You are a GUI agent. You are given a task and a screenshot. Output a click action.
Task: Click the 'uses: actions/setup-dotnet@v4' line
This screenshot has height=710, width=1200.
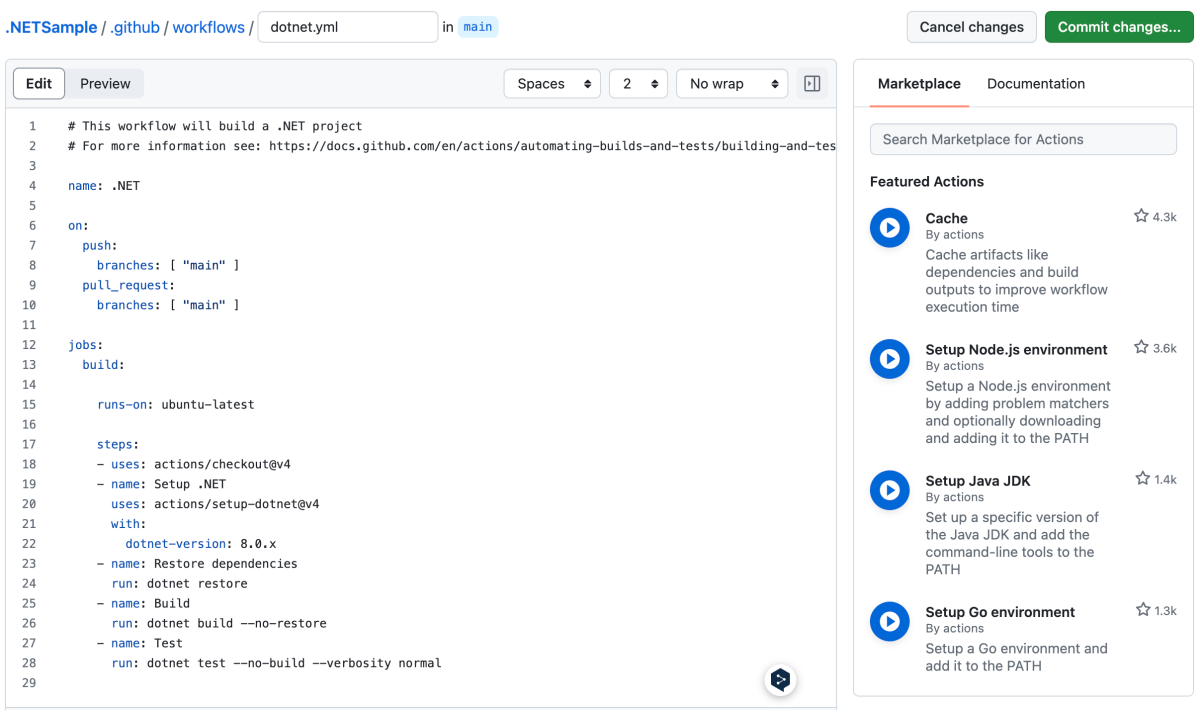tap(215, 504)
